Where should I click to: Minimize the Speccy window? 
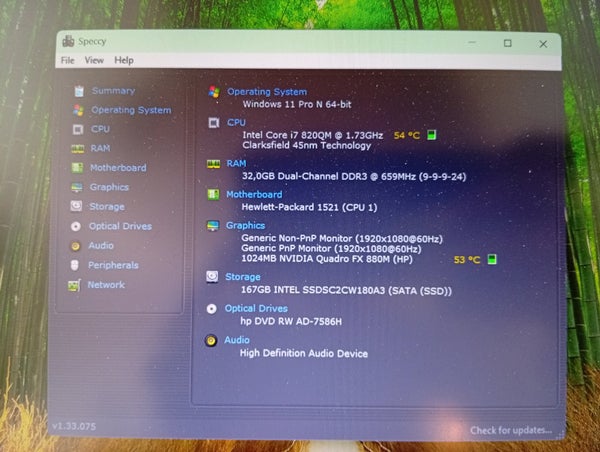coord(472,42)
